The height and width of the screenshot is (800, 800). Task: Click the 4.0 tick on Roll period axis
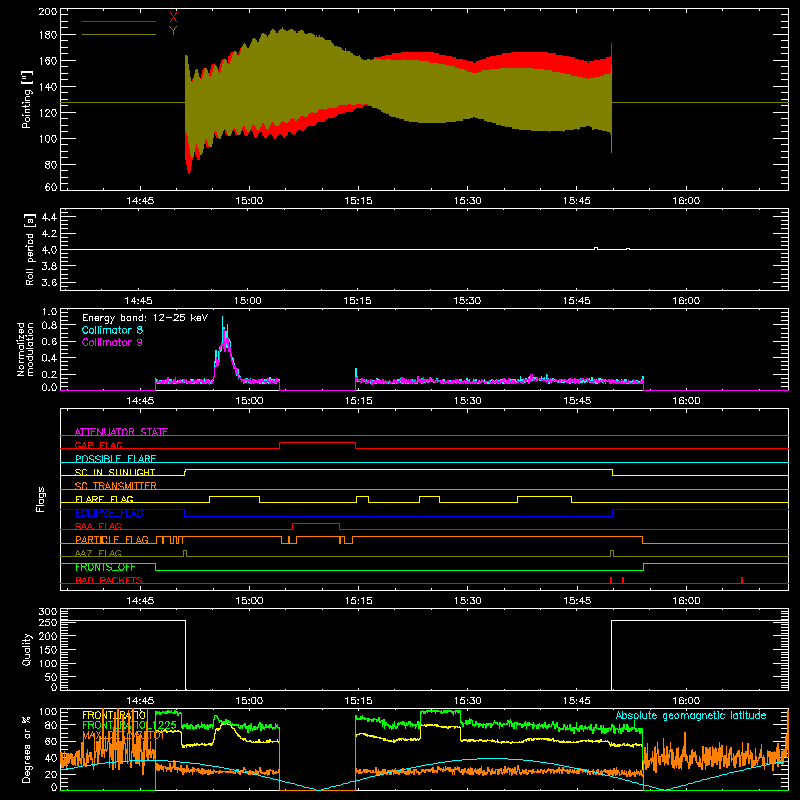click(49, 250)
